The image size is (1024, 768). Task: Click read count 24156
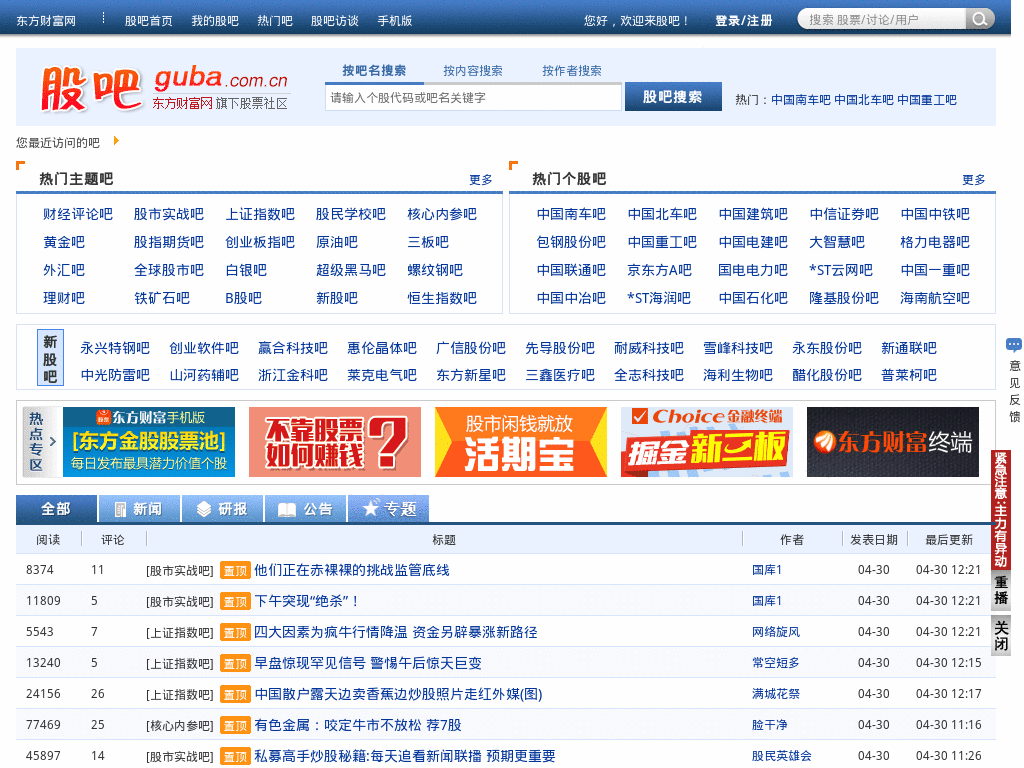pyautogui.click(x=43, y=694)
